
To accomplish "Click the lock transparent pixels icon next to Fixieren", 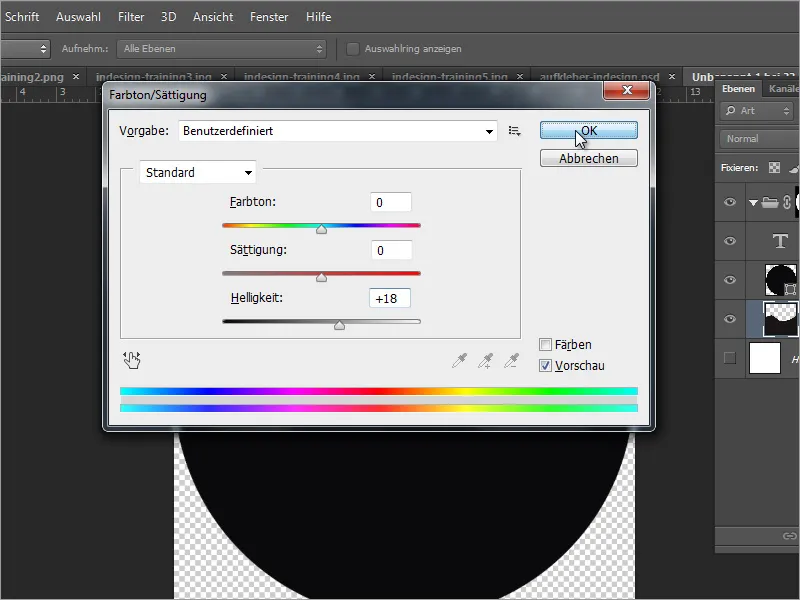I will (x=774, y=167).
